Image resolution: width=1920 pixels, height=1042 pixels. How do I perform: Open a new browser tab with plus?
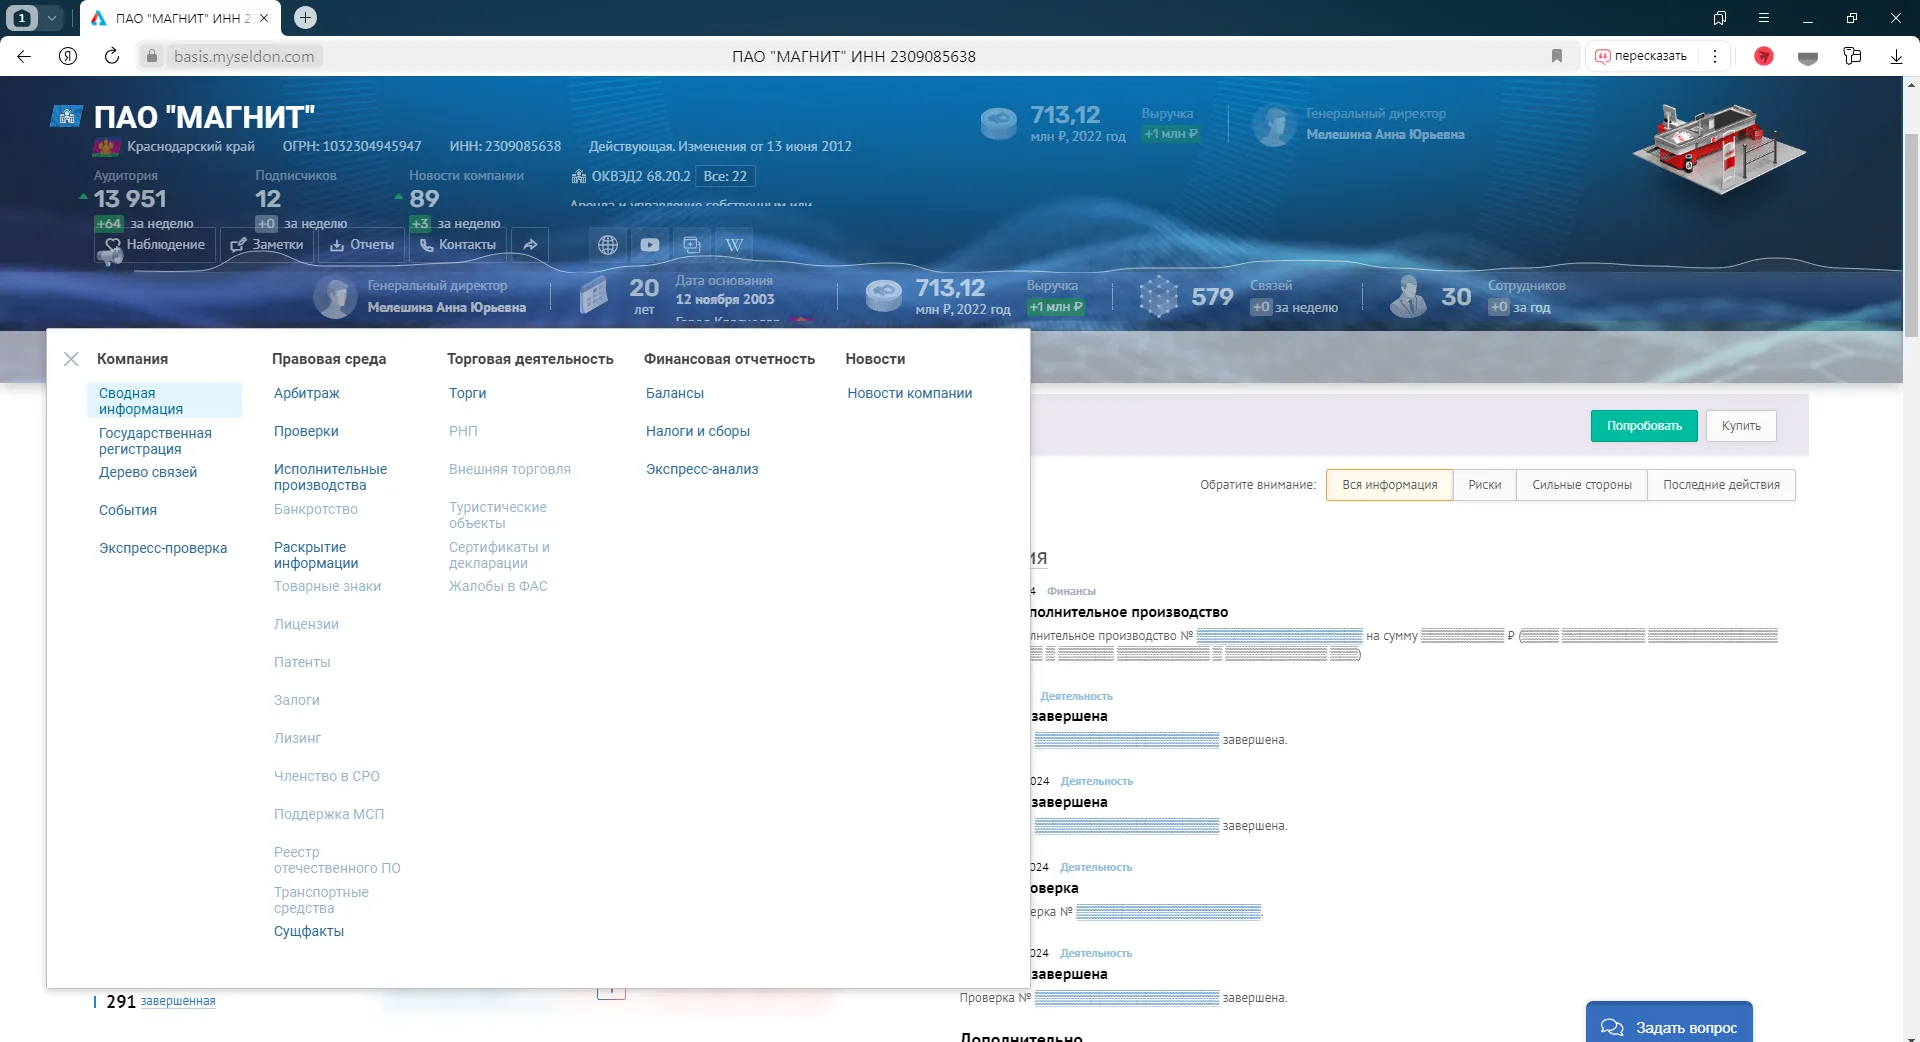(306, 17)
